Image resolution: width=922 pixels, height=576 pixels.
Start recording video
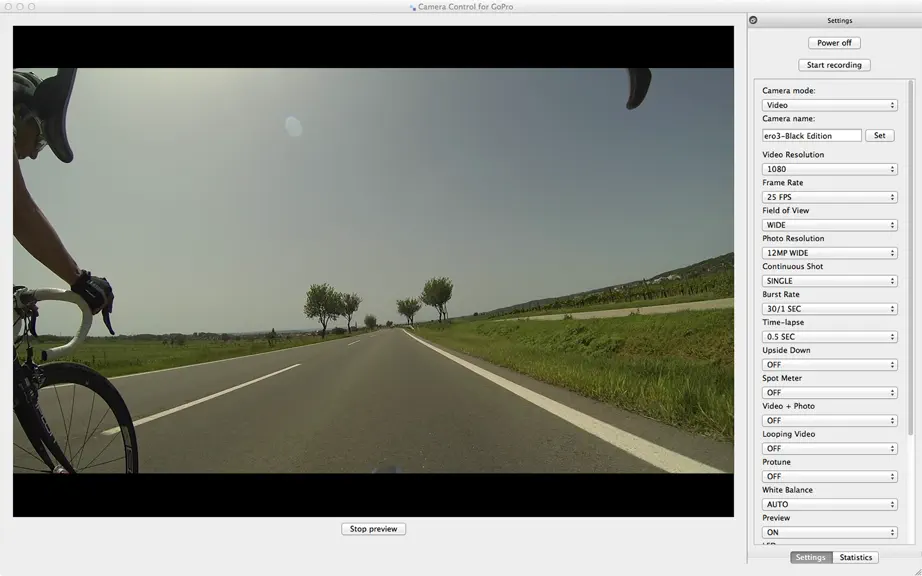point(834,65)
